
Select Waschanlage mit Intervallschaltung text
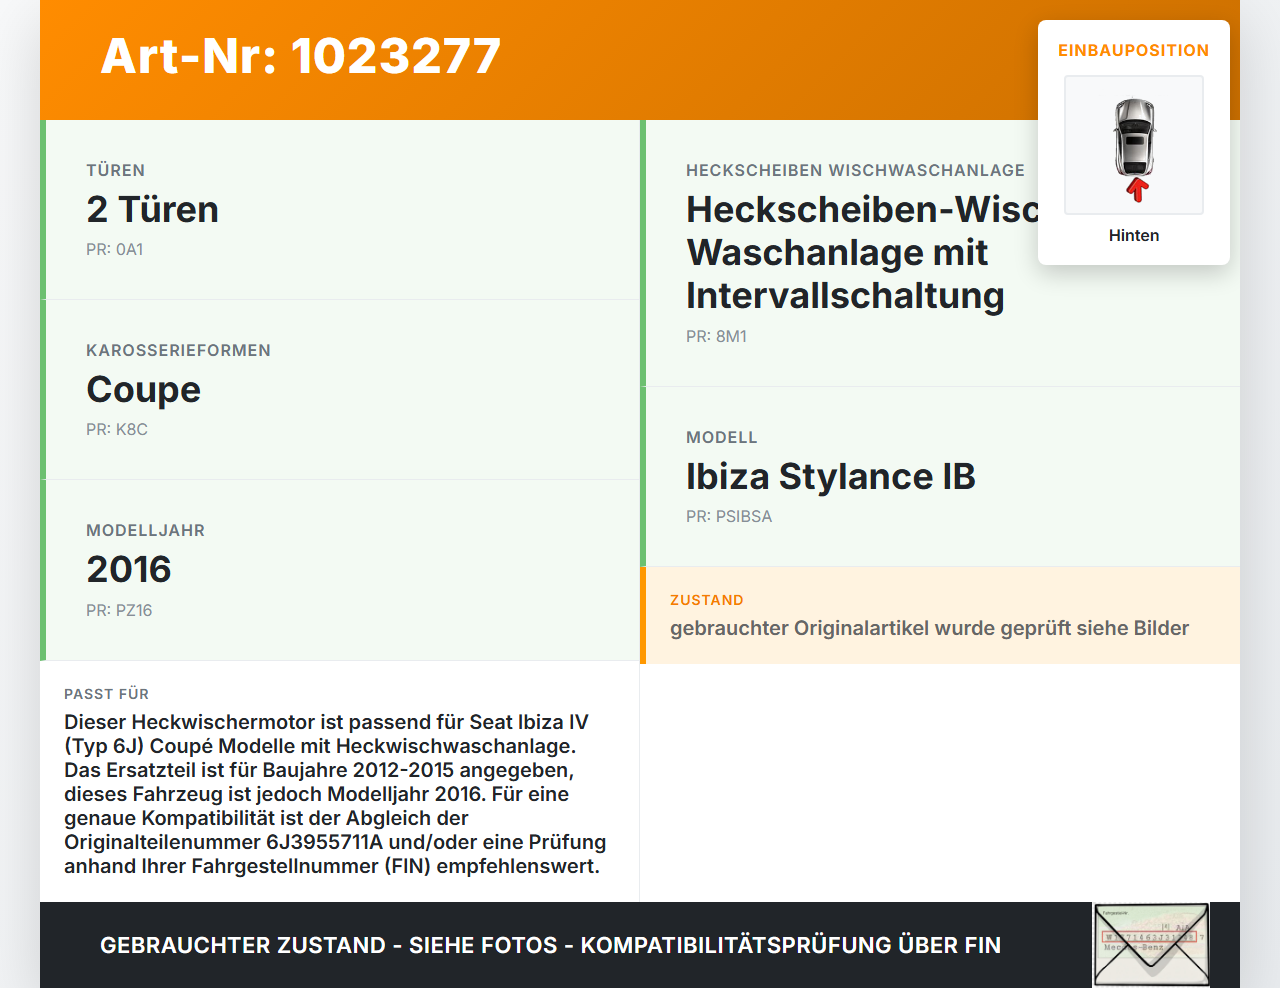pos(845,274)
